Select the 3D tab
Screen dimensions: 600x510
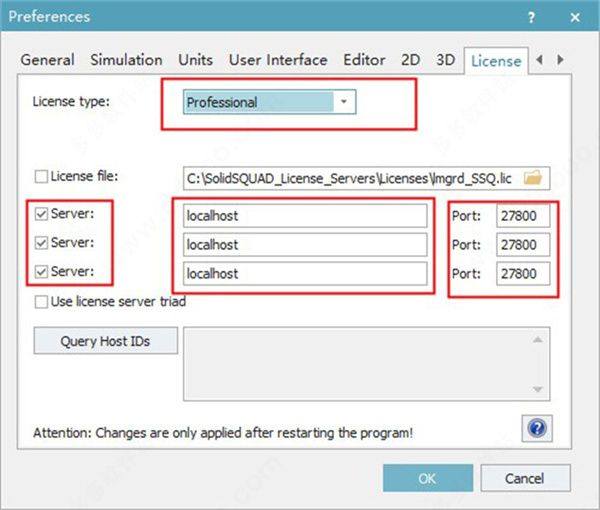click(445, 60)
